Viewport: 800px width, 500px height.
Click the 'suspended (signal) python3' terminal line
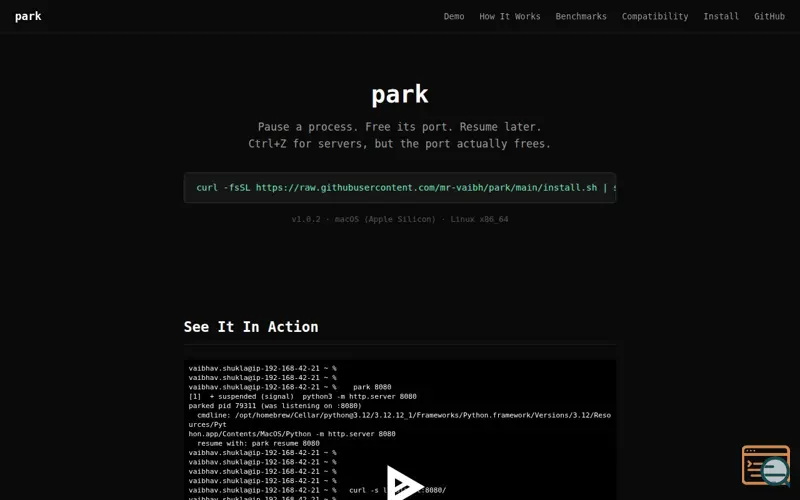click(x=303, y=396)
